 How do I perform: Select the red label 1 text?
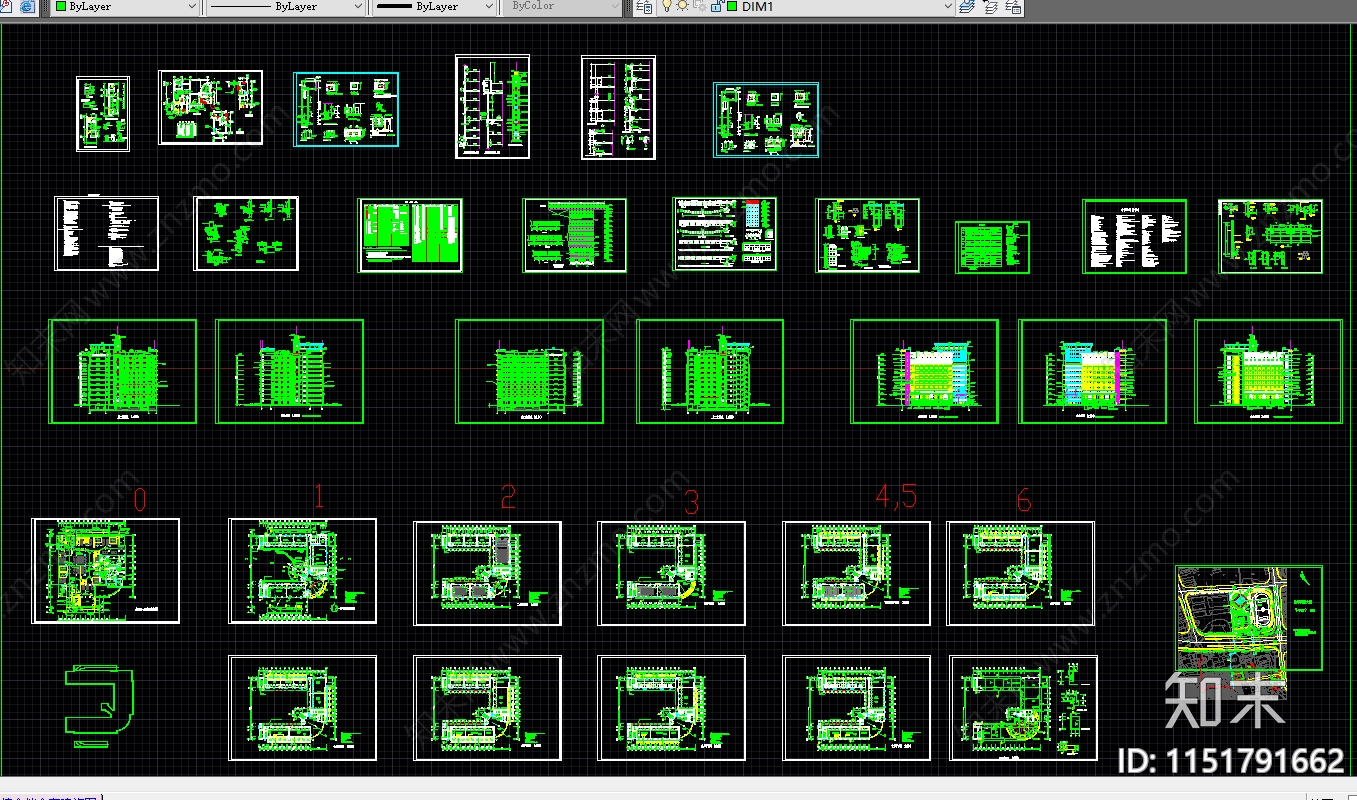[x=319, y=496]
